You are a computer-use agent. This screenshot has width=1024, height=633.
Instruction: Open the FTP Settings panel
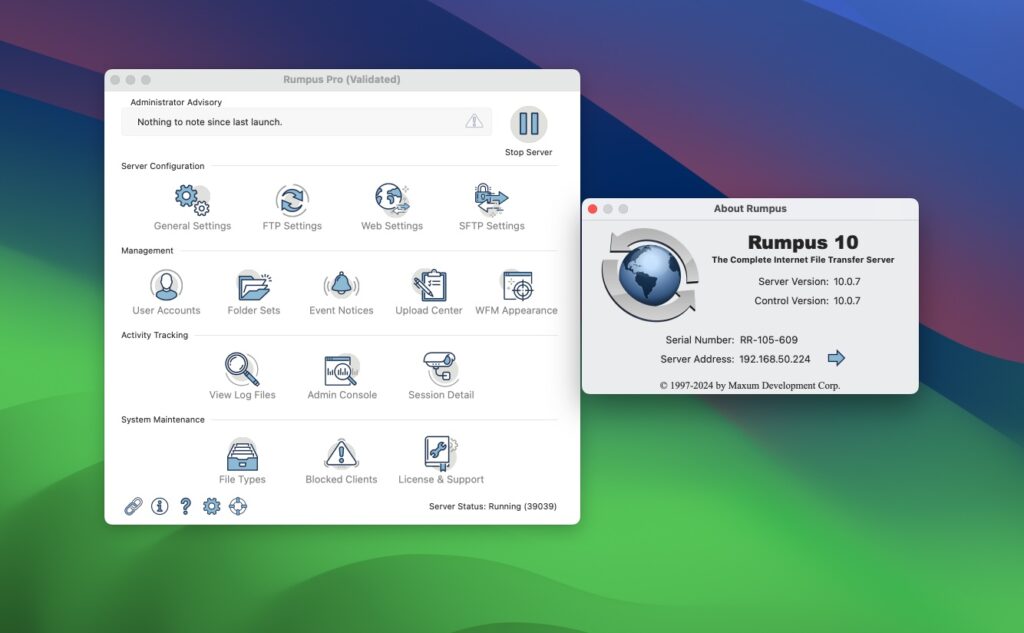292,202
